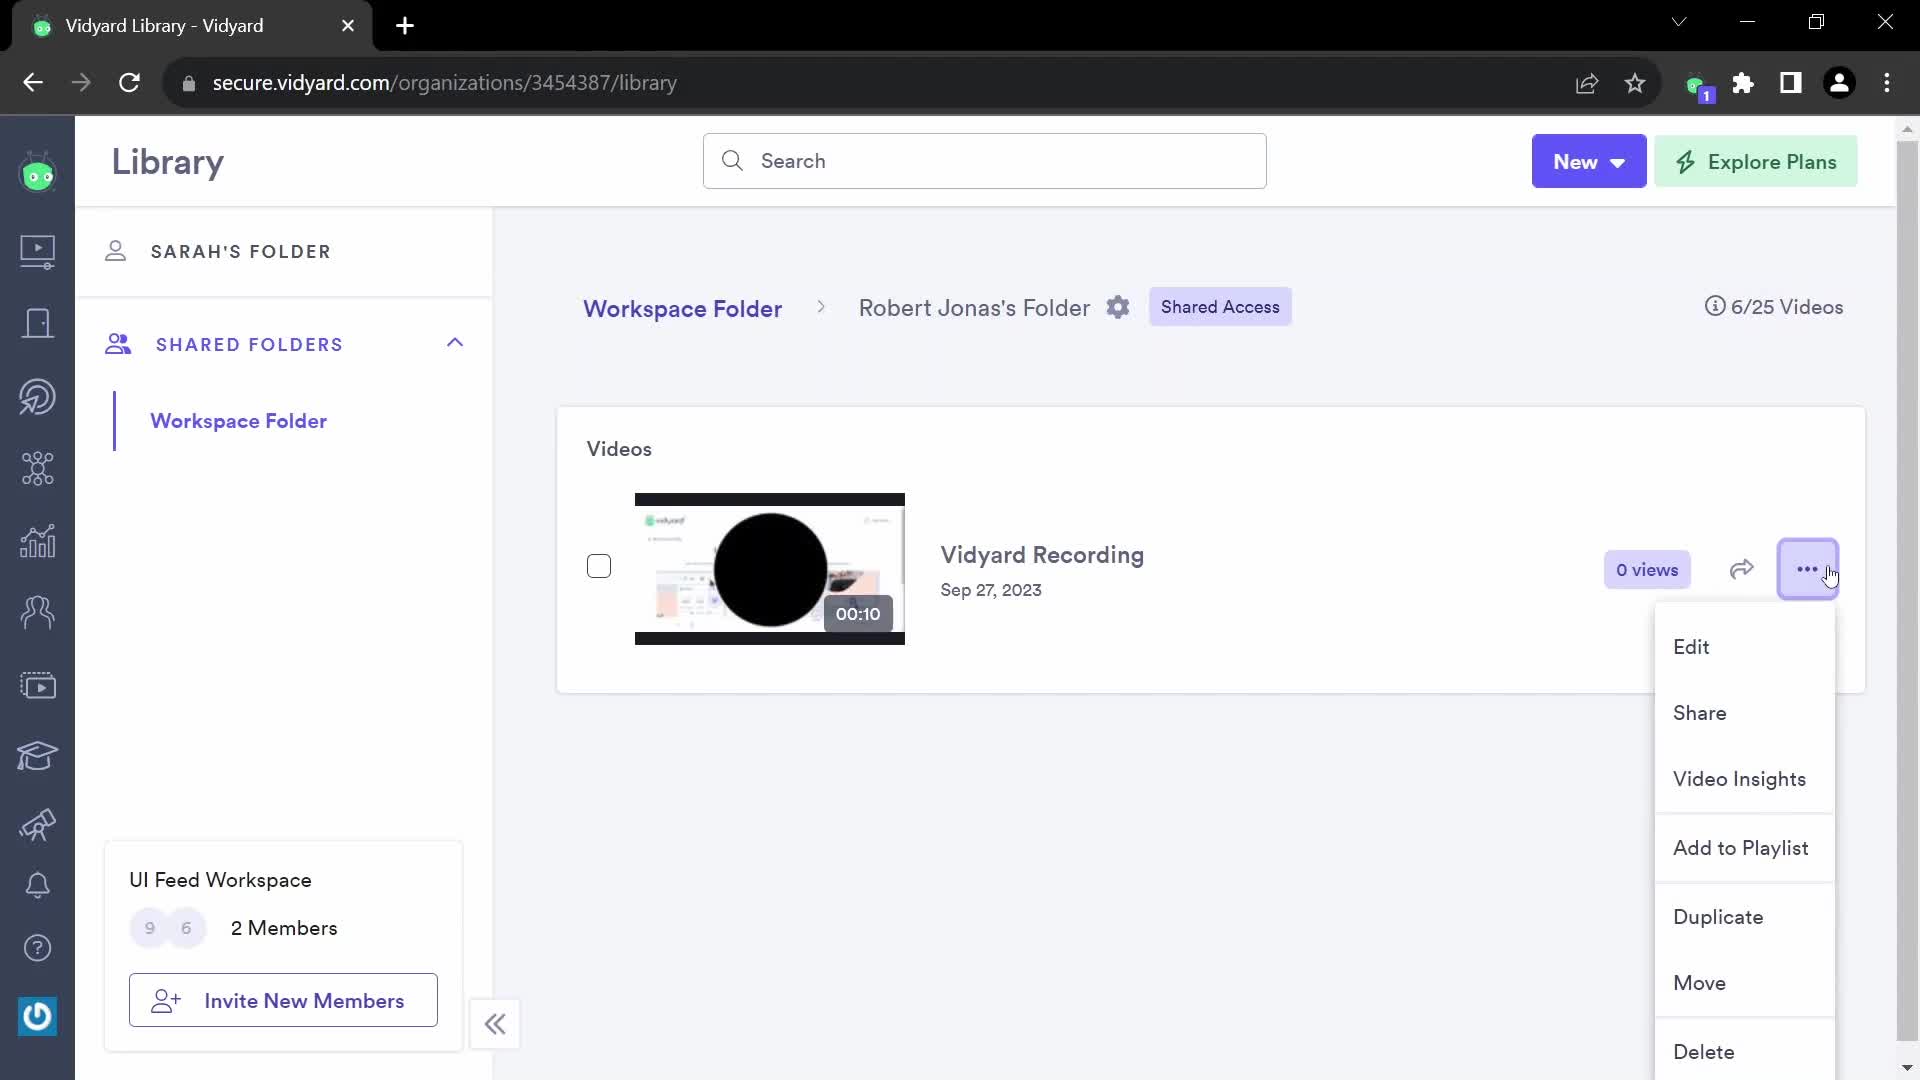Expand the Shared Folders section collapse arrow
This screenshot has height=1080, width=1920.
click(x=455, y=343)
